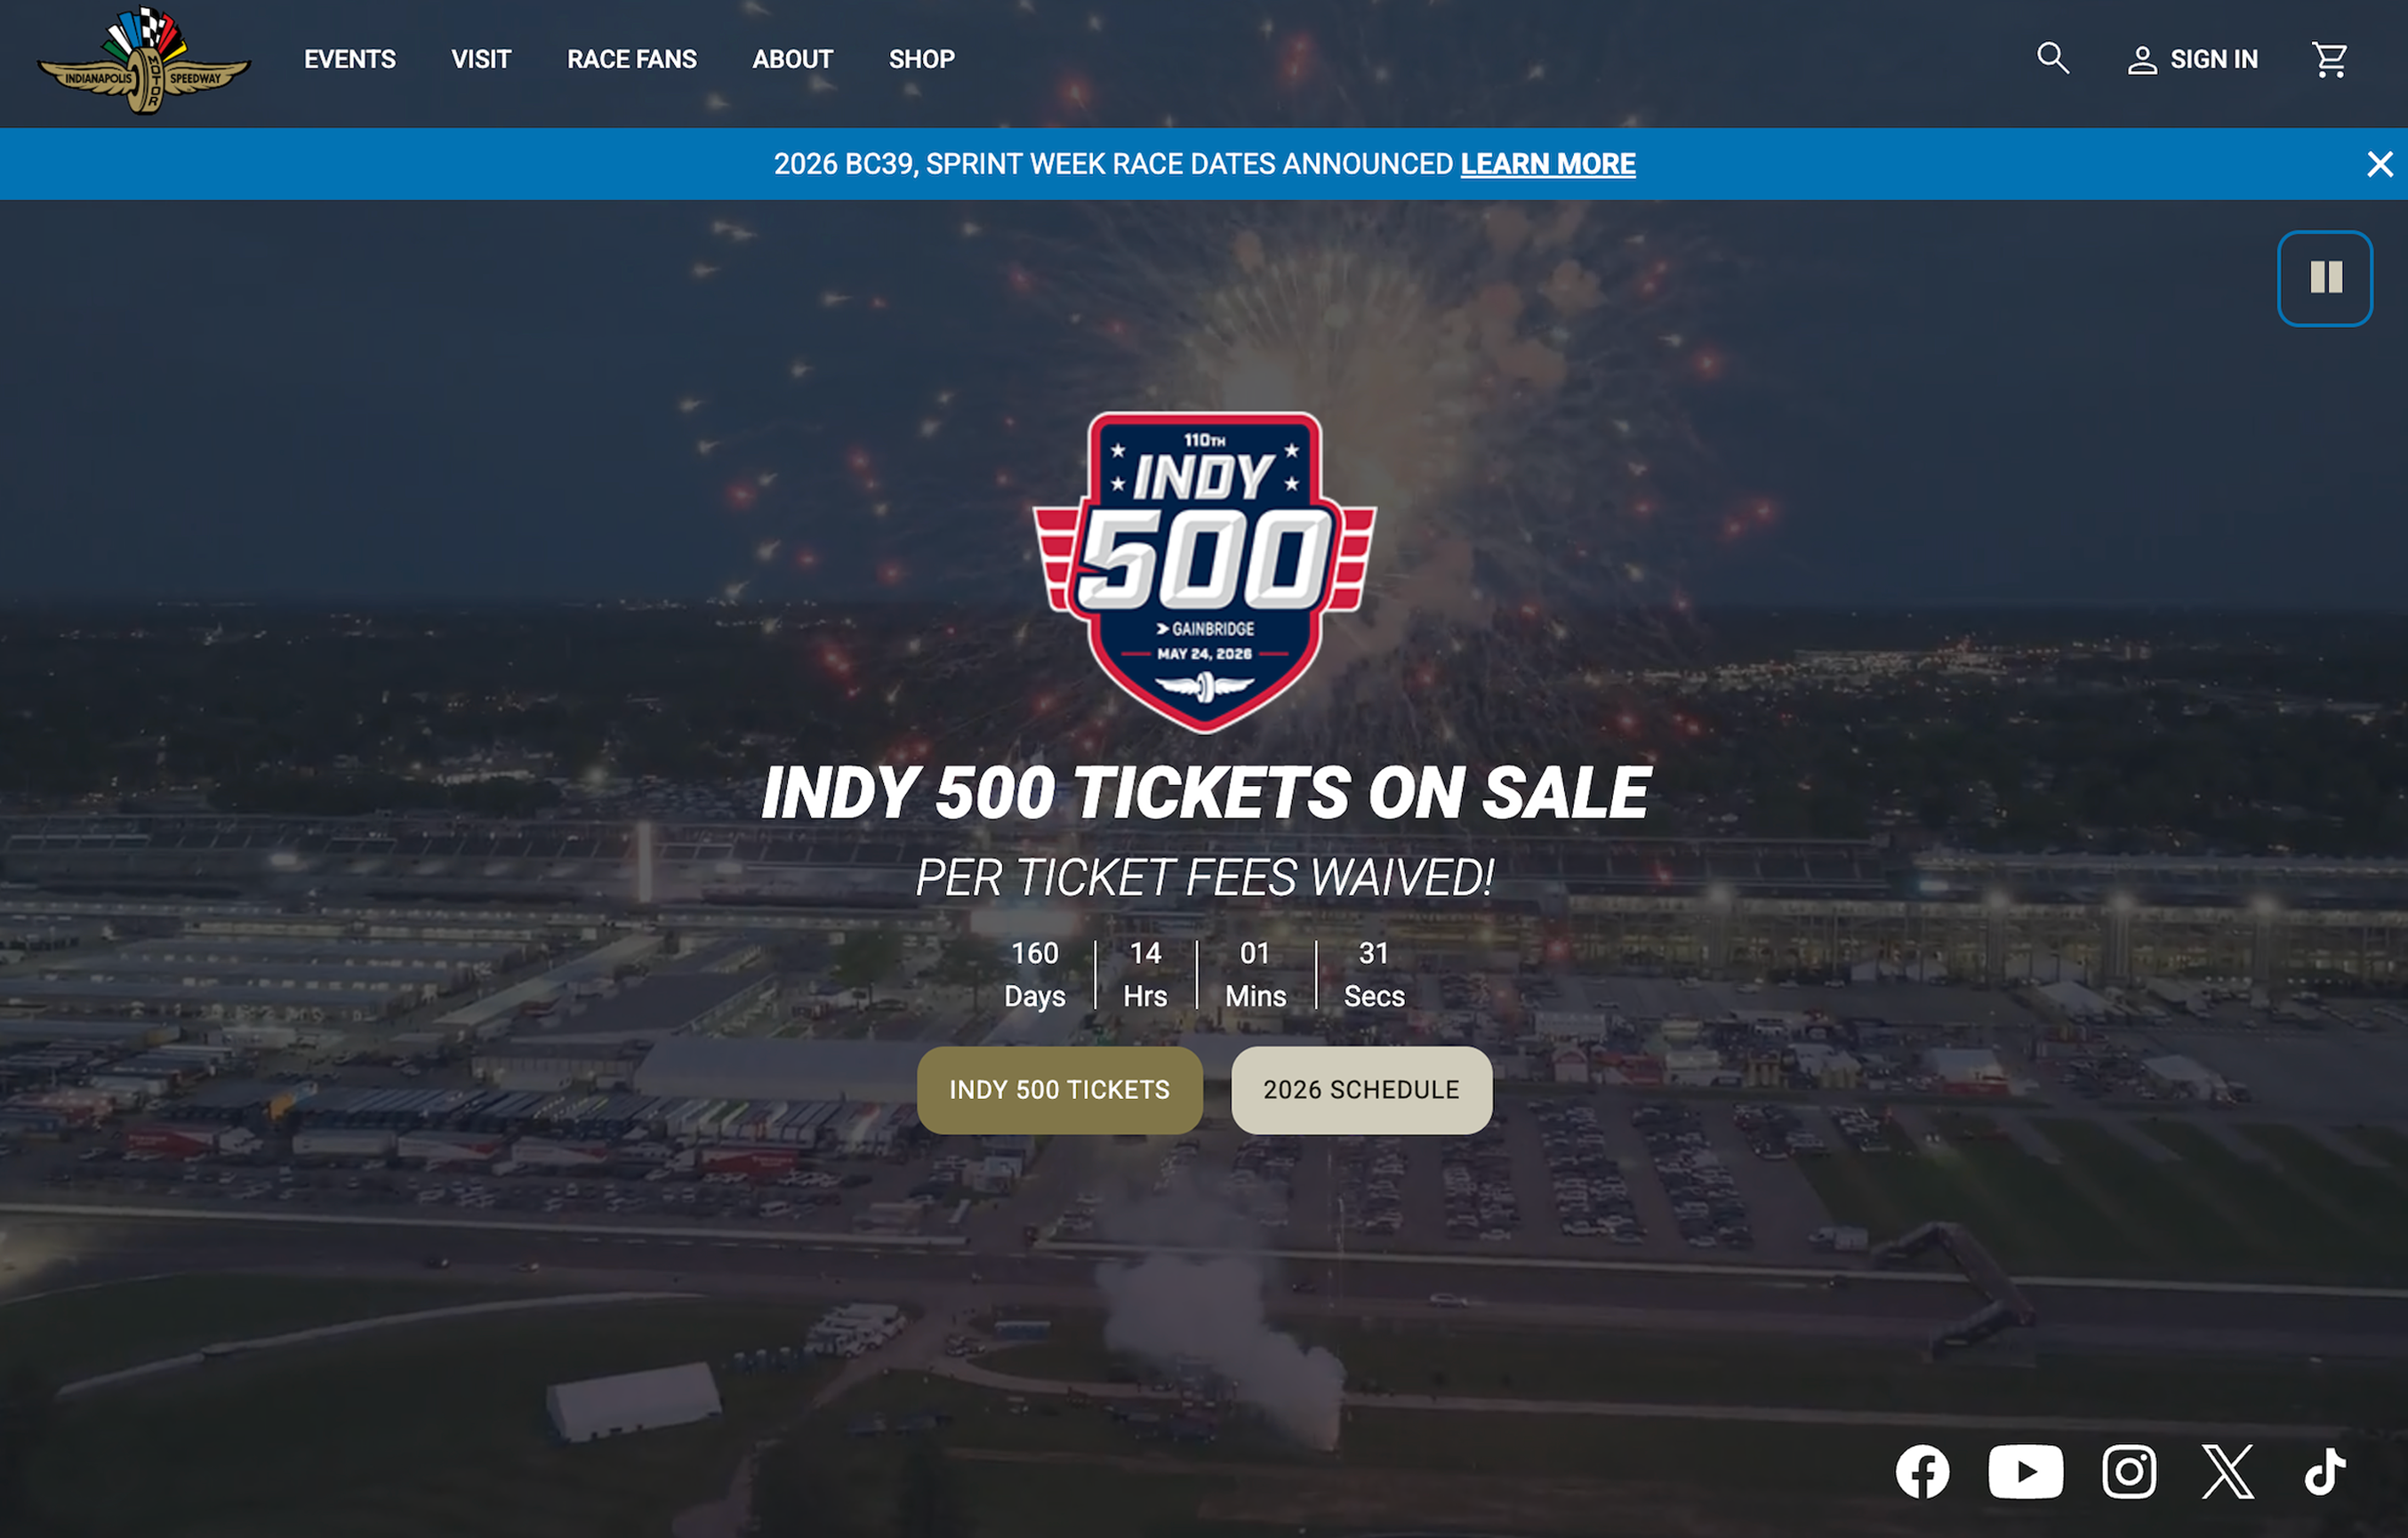The height and width of the screenshot is (1538, 2408).
Task: Click the user profile icon beside Sign In
Action: coord(2141,60)
